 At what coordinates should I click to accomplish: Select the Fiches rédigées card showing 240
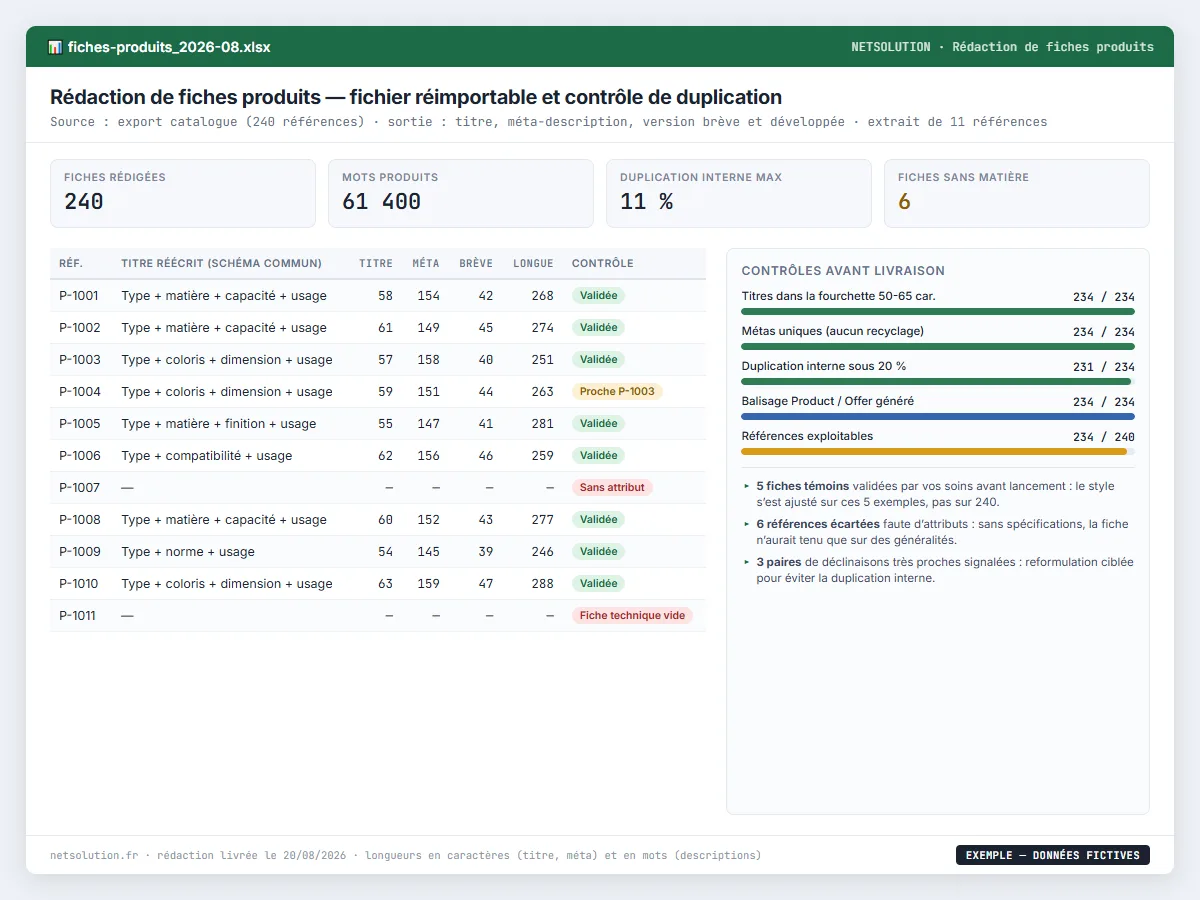click(x=183, y=193)
